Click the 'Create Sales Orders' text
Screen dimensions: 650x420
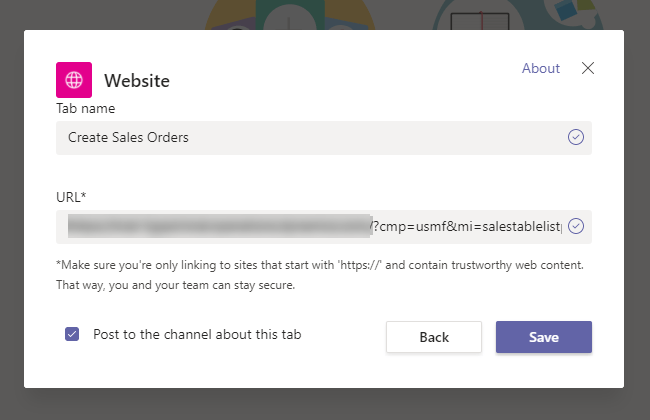click(128, 138)
